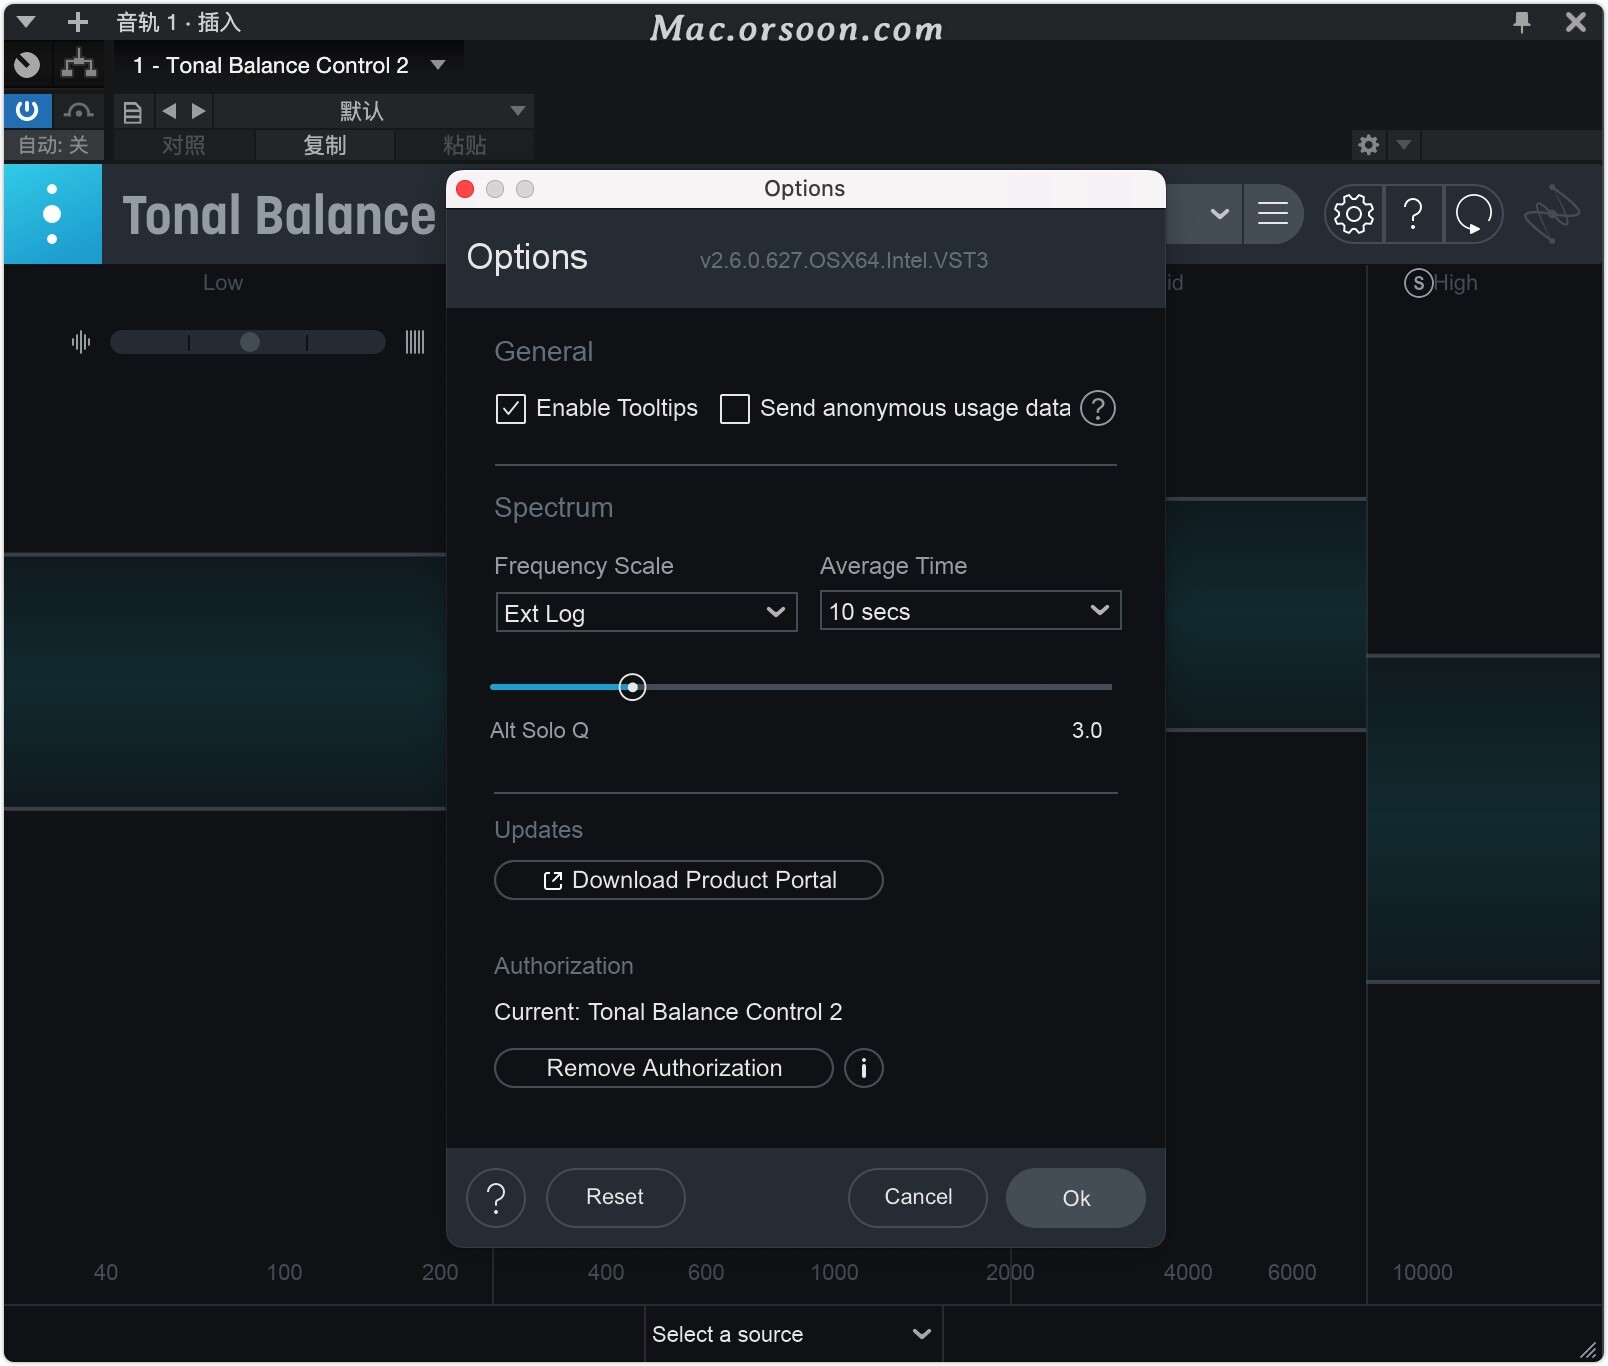
Task: Adjust the Alt Solo Q slider handle
Action: (632, 687)
